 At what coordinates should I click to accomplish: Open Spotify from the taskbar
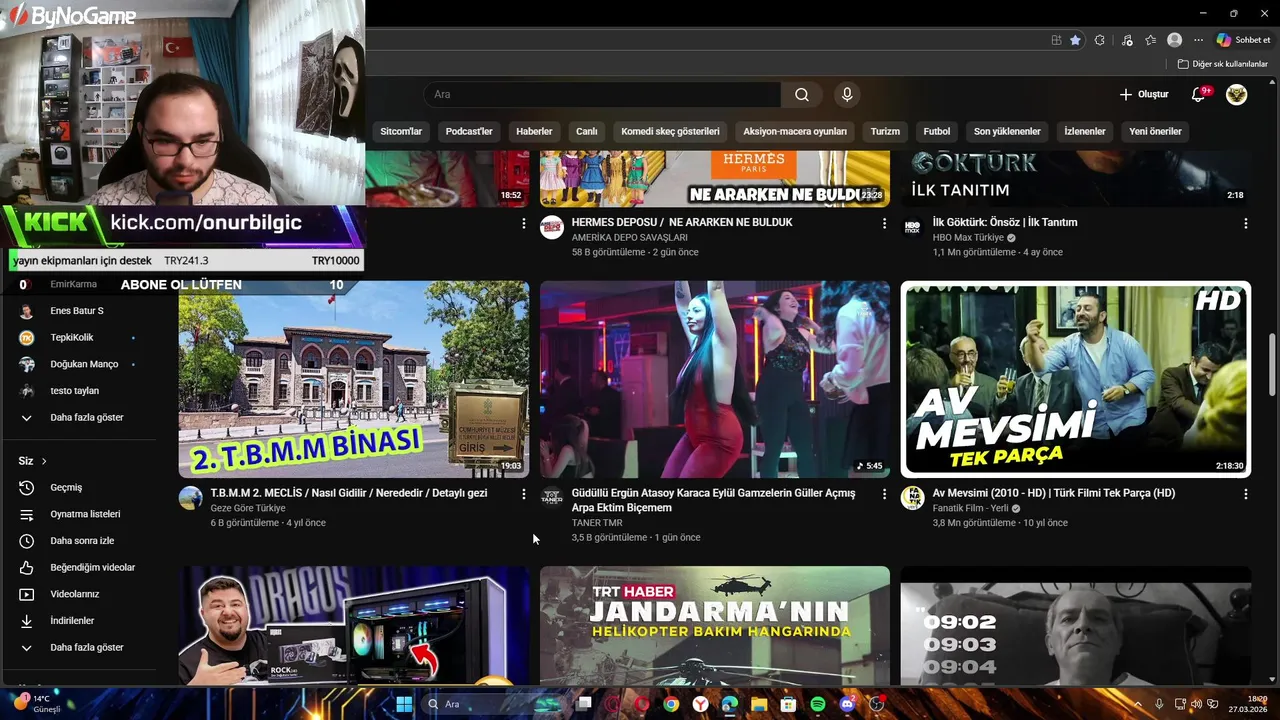coord(818,704)
